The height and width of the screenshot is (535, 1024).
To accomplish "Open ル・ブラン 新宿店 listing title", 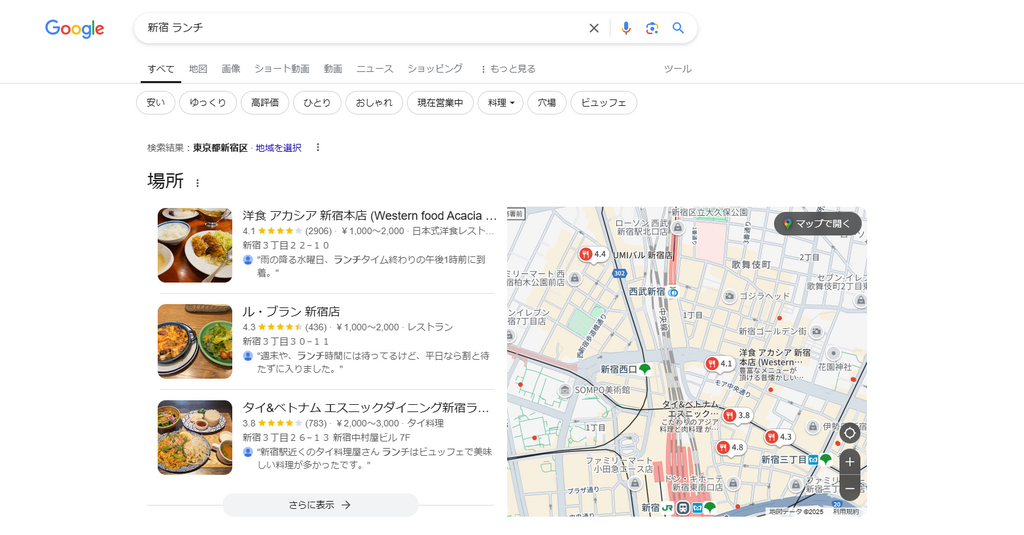I will [291, 312].
